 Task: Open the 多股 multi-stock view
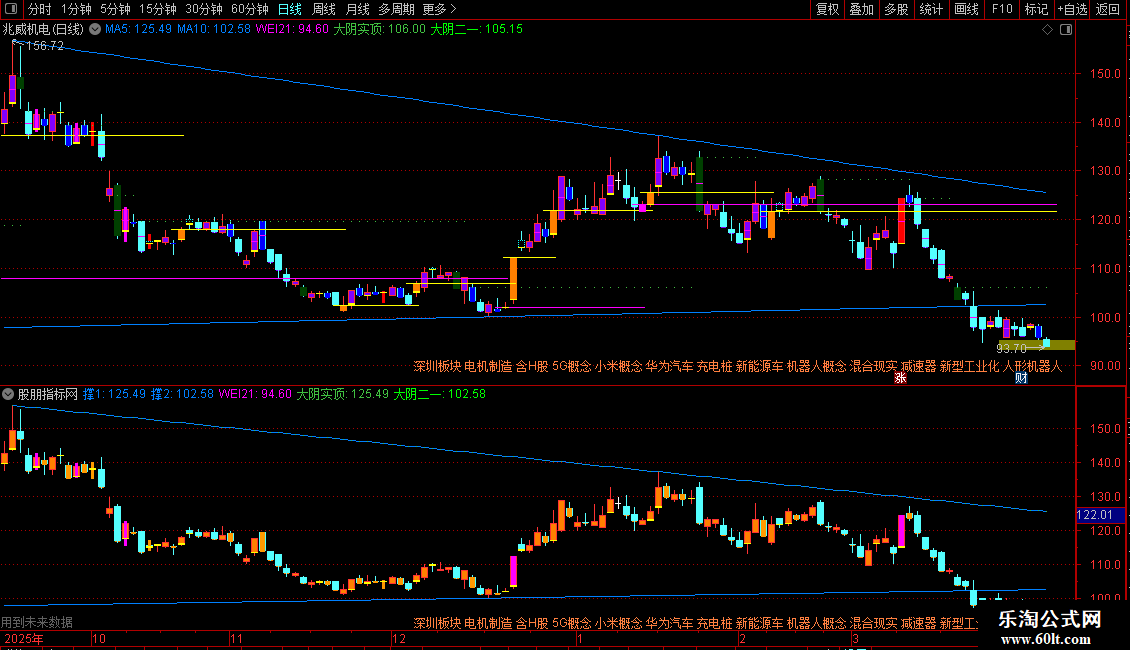point(897,9)
